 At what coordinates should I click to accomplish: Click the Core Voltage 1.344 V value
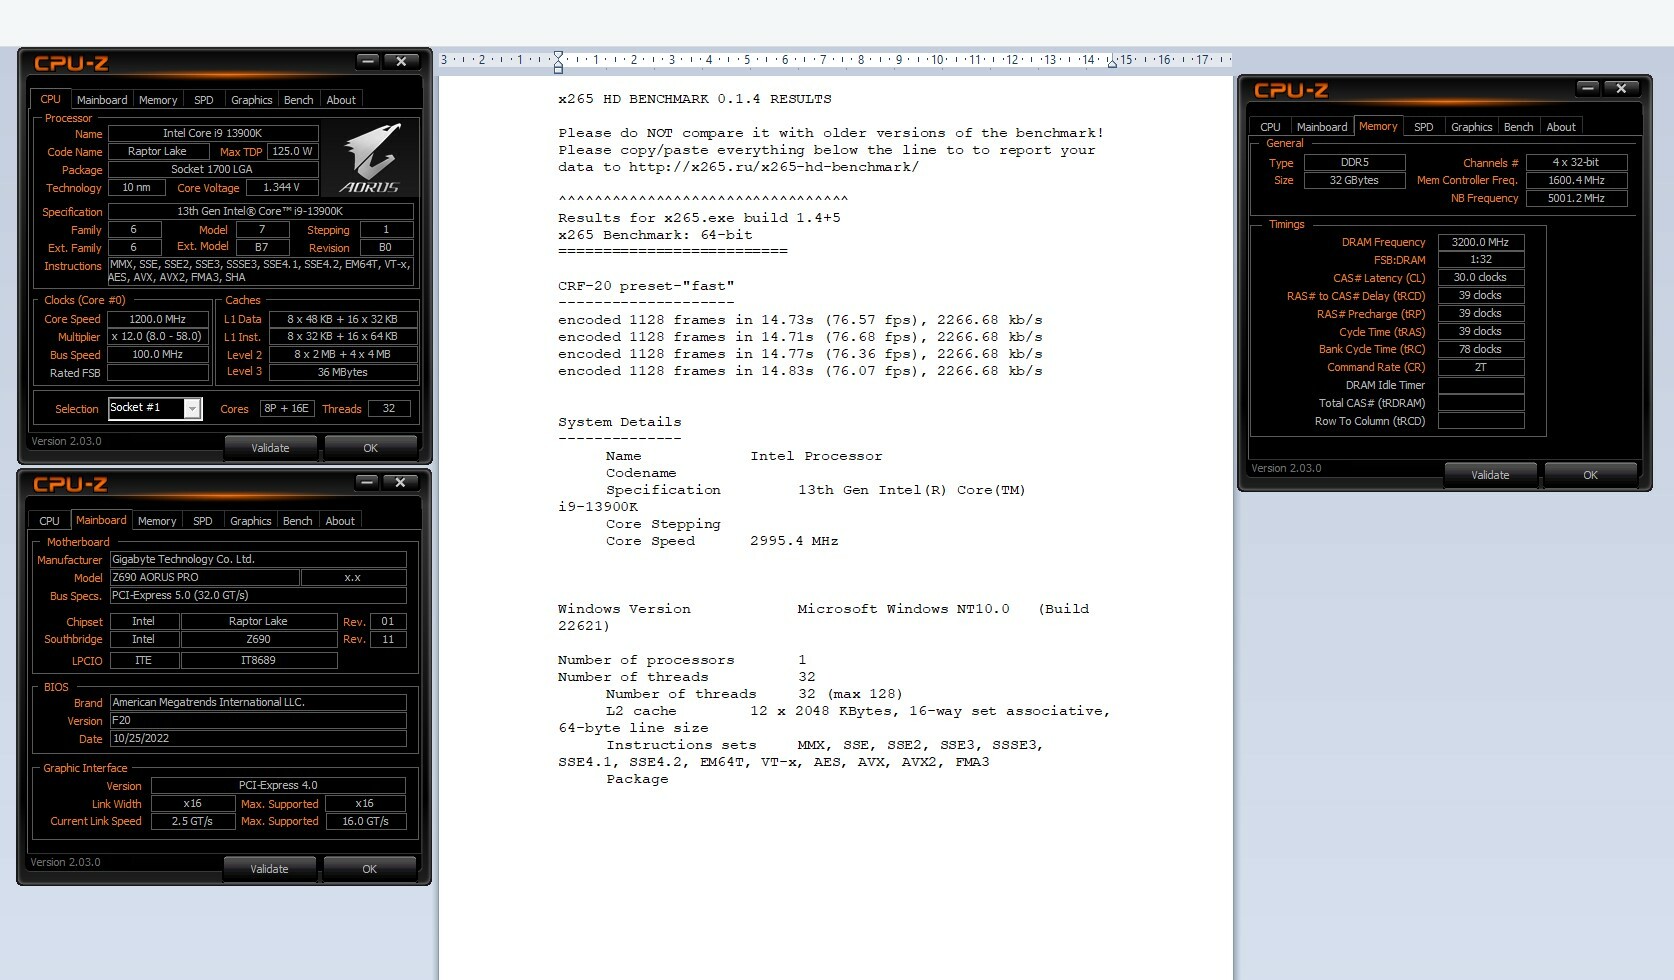point(283,187)
